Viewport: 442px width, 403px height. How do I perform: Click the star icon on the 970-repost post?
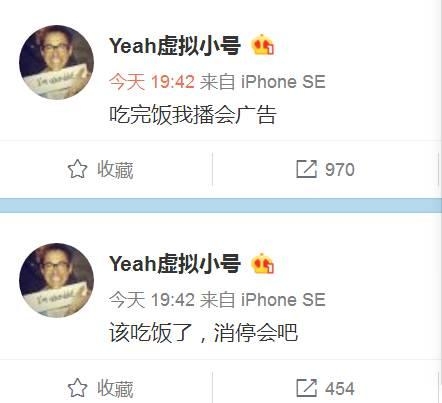pos(77,169)
